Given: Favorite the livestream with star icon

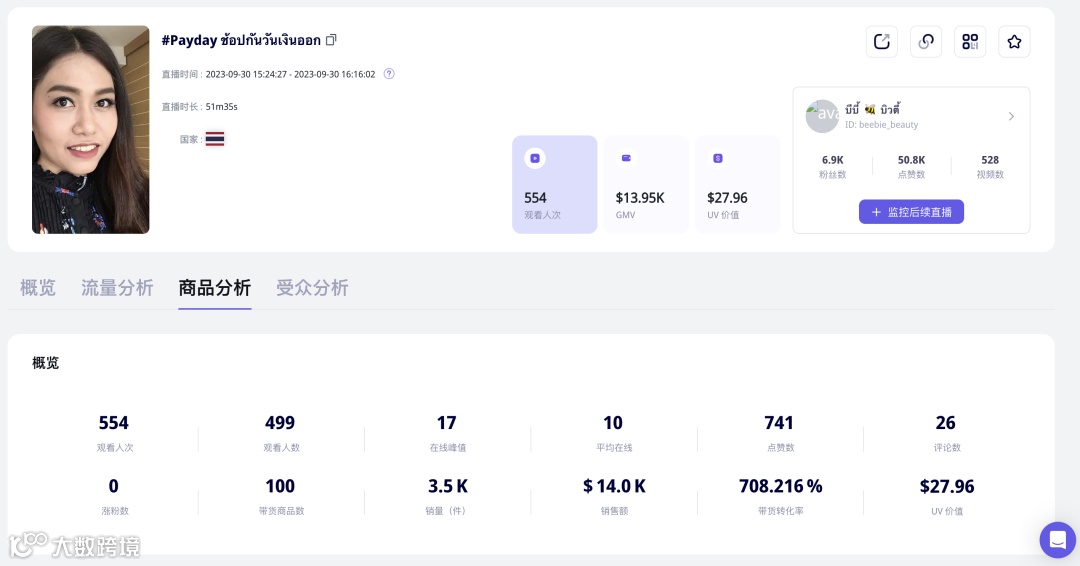Looking at the screenshot, I should tap(1014, 41).
